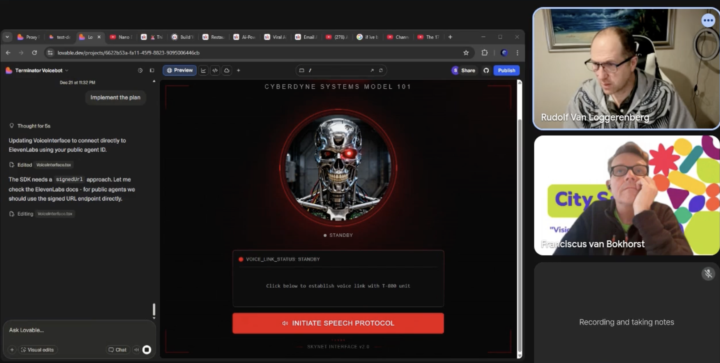Select the 'Recording and taking notes' tile
This screenshot has height=363, width=720.
626,313
